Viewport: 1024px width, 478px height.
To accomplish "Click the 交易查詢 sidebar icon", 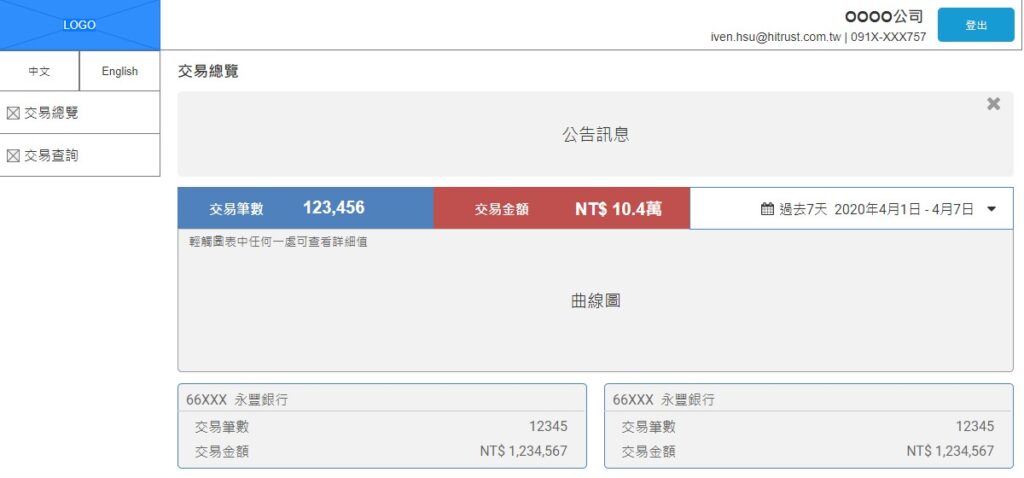I will pyautogui.click(x=13, y=156).
